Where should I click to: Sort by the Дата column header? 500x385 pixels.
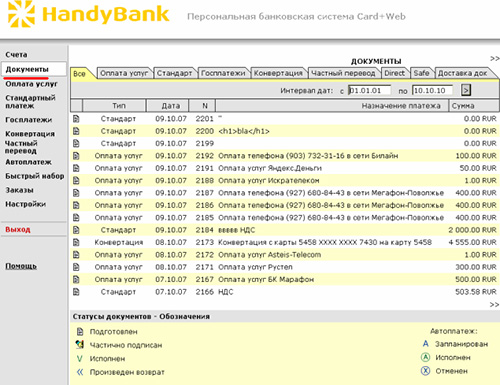click(168, 106)
